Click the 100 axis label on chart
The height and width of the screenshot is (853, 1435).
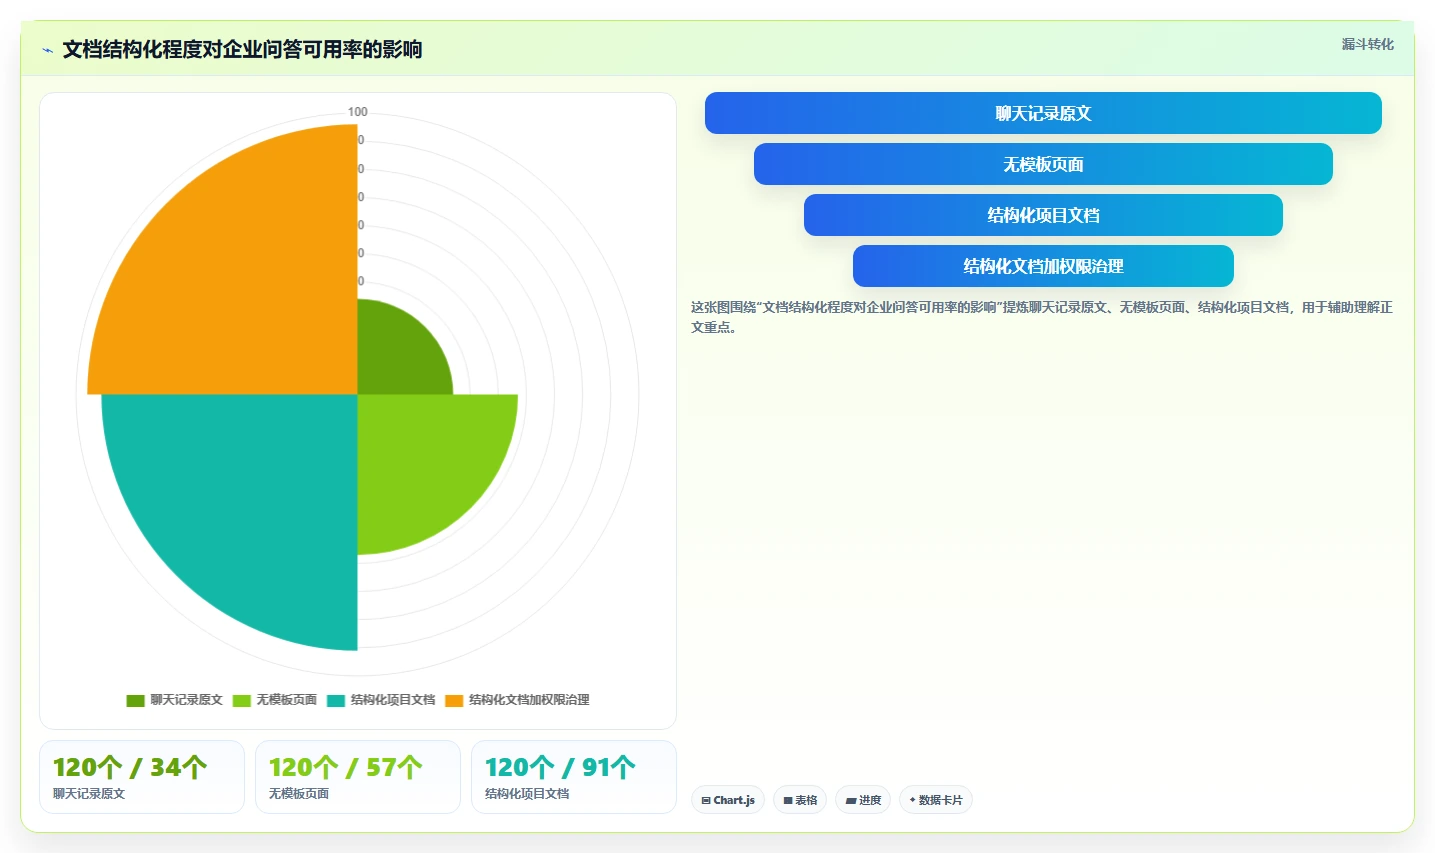(358, 112)
